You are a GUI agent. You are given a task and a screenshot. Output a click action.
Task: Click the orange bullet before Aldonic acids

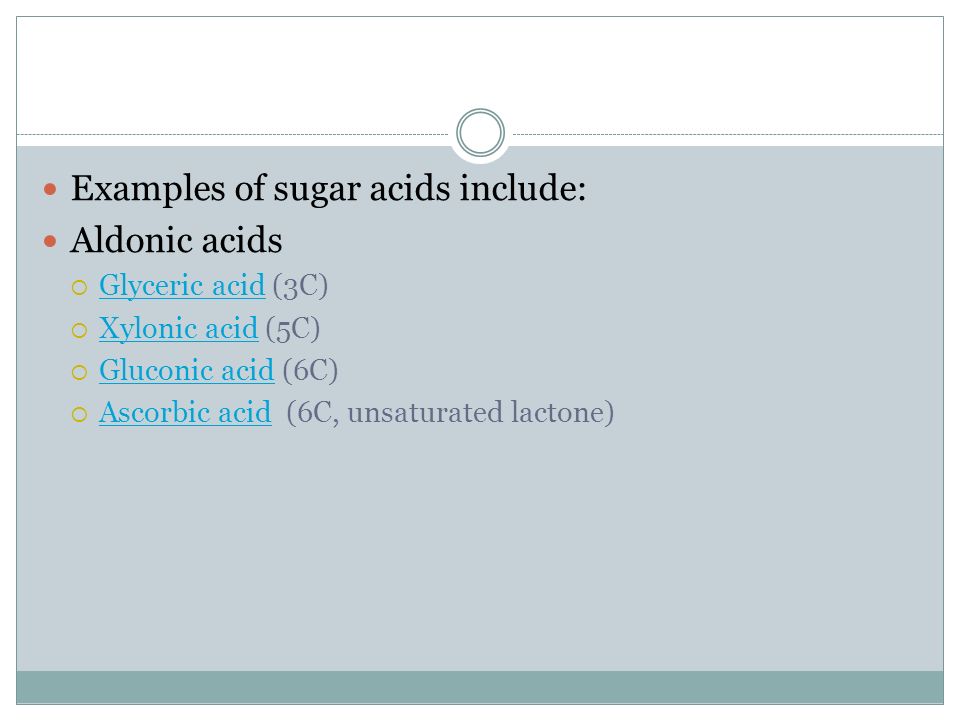[50, 241]
